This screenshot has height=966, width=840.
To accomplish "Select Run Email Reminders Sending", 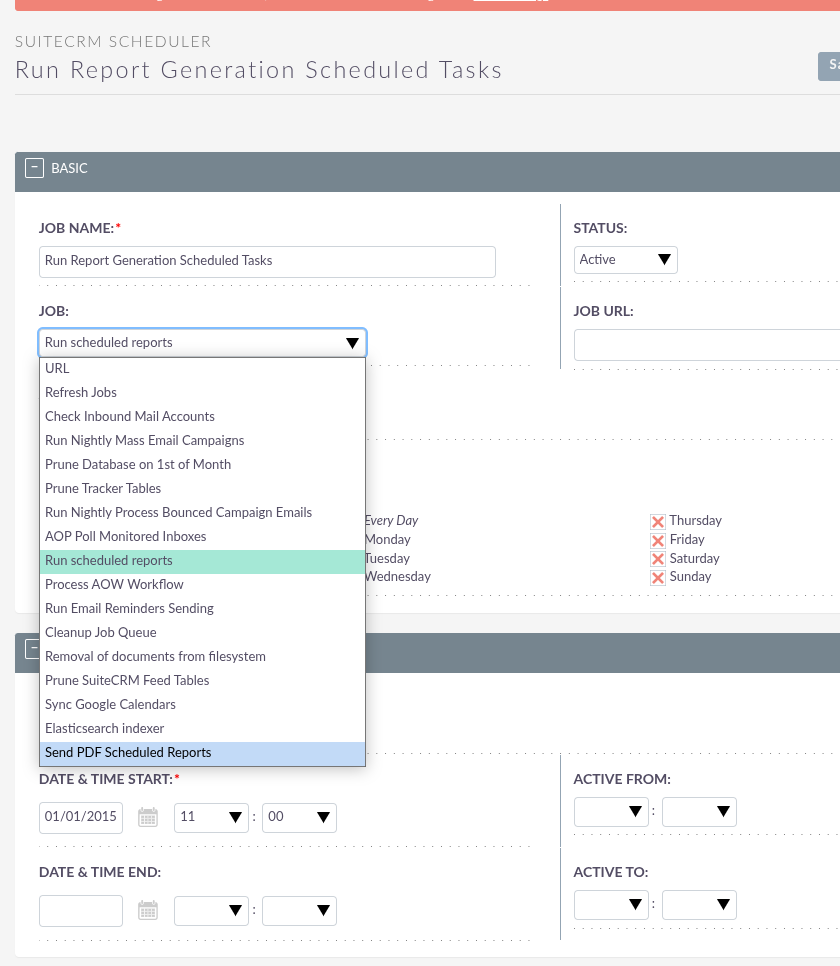I will click(202, 609).
